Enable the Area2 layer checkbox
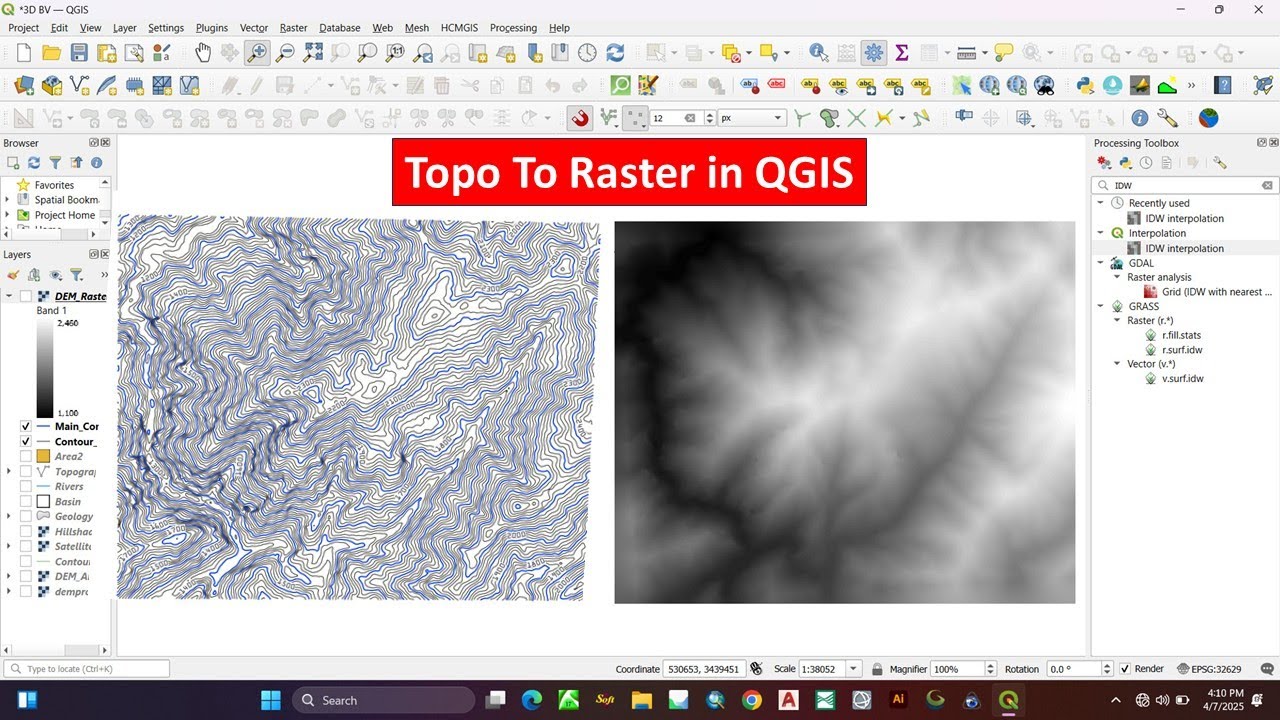The height and width of the screenshot is (720, 1280). (x=25, y=456)
